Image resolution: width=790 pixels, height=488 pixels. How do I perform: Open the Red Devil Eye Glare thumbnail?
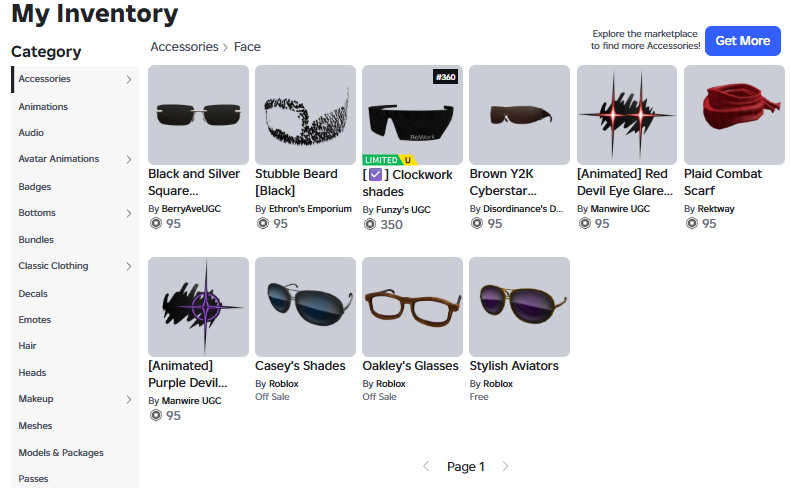[x=627, y=115]
